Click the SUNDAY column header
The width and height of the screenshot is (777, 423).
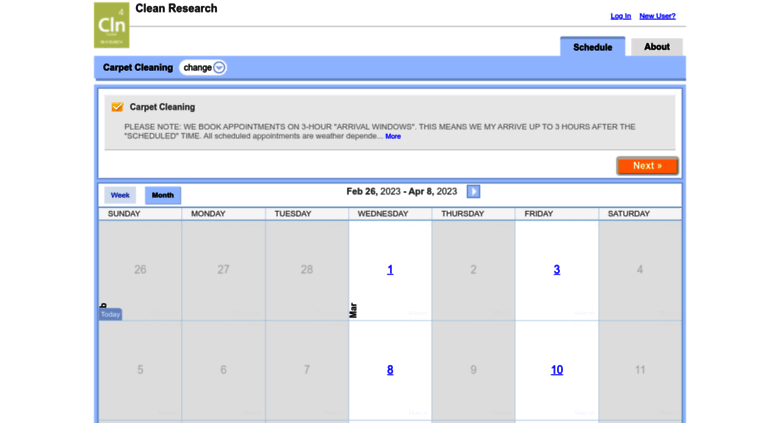tap(124, 213)
